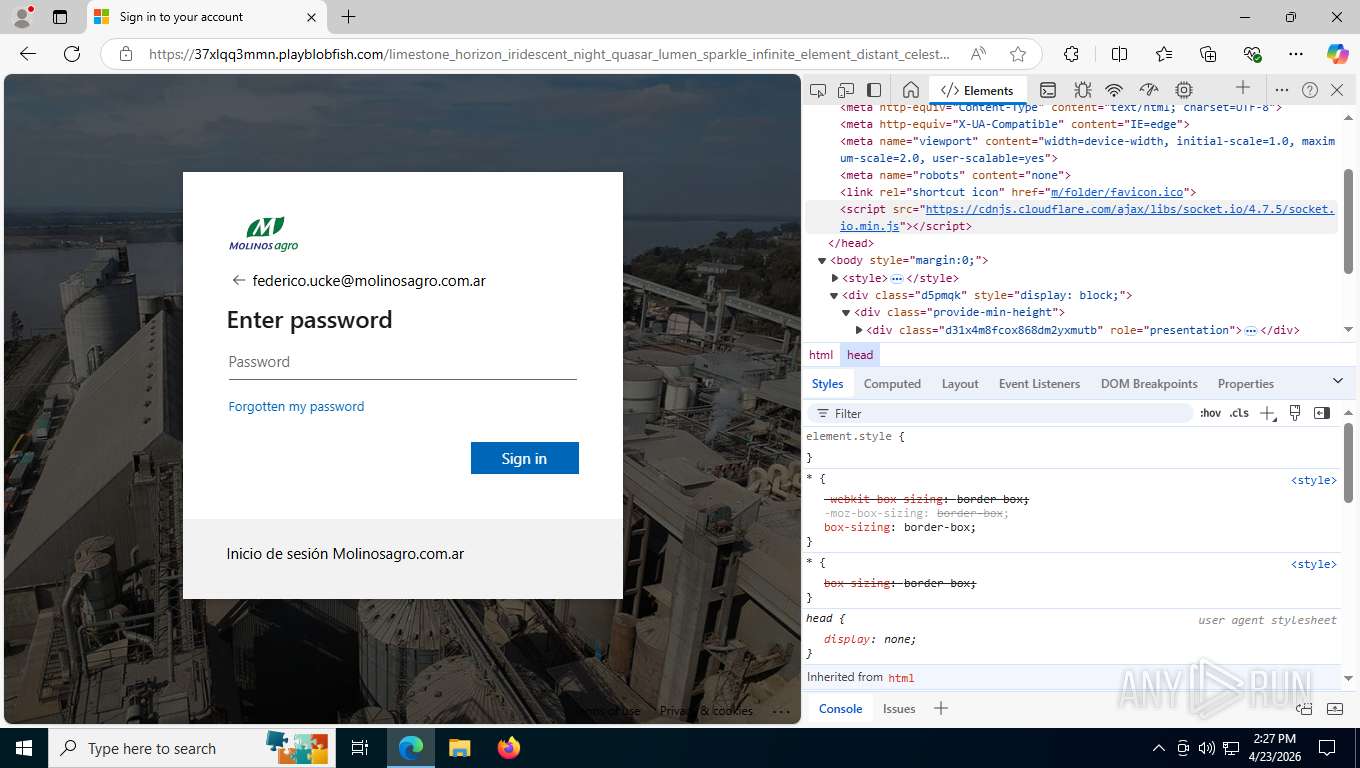
Task: Toggle the DevTools activity bar dock icon
Action: click(x=874, y=90)
